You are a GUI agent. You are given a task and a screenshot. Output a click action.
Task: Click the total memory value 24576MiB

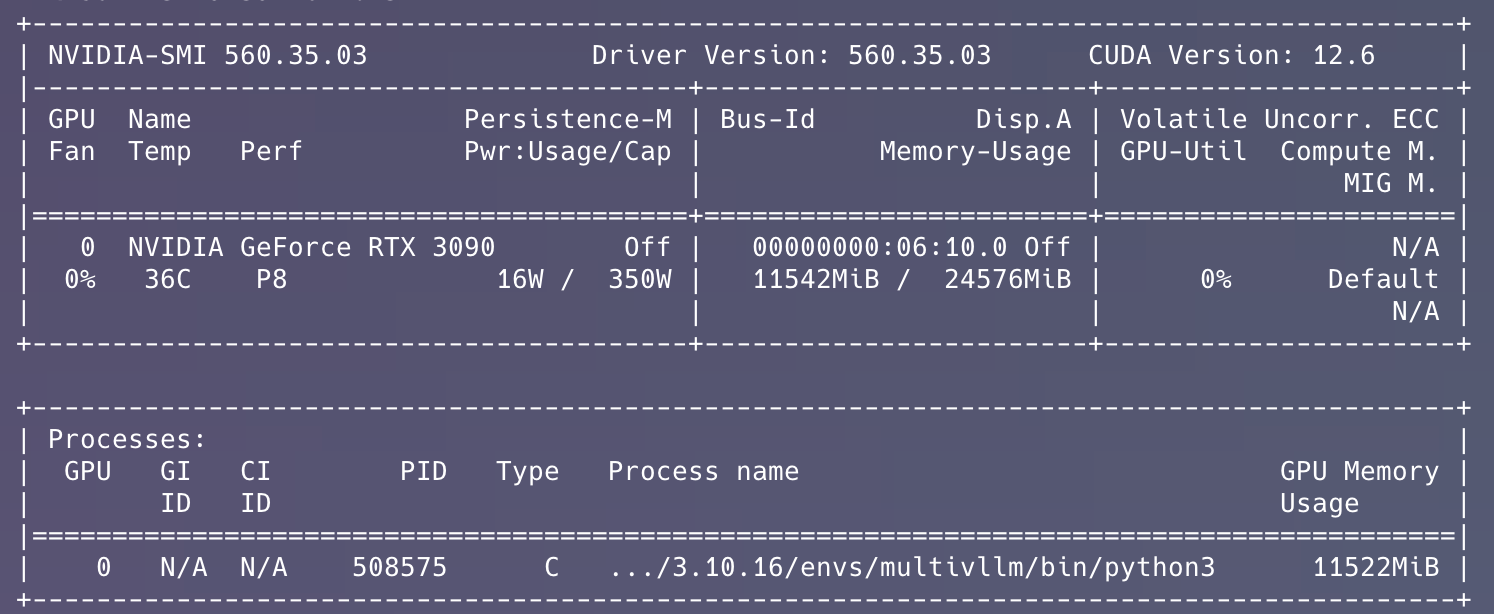click(1007, 279)
